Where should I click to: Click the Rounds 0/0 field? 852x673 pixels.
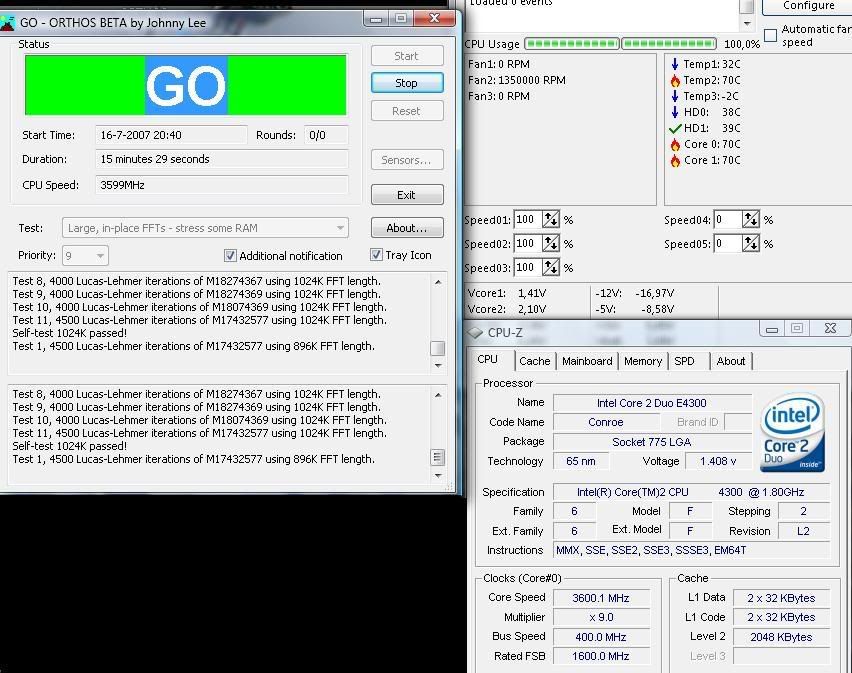[326, 135]
